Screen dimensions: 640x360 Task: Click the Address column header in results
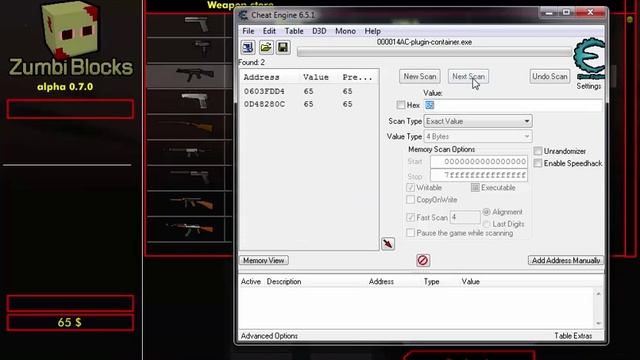261,77
